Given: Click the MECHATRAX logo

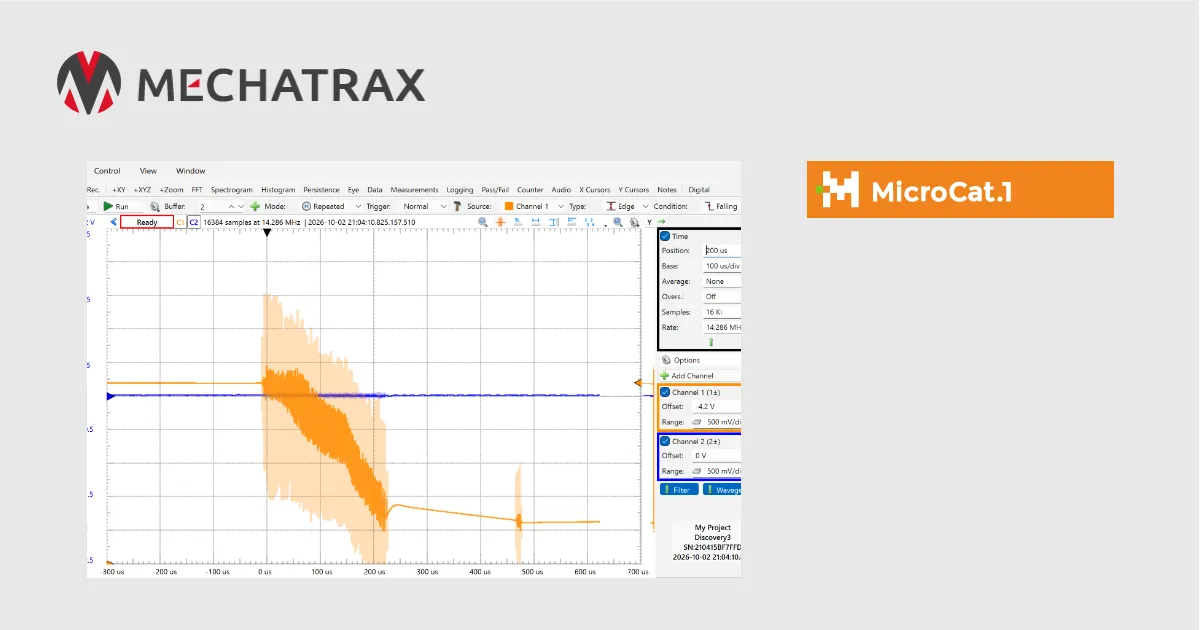Looking at the screenshot, I should (241, 82).
